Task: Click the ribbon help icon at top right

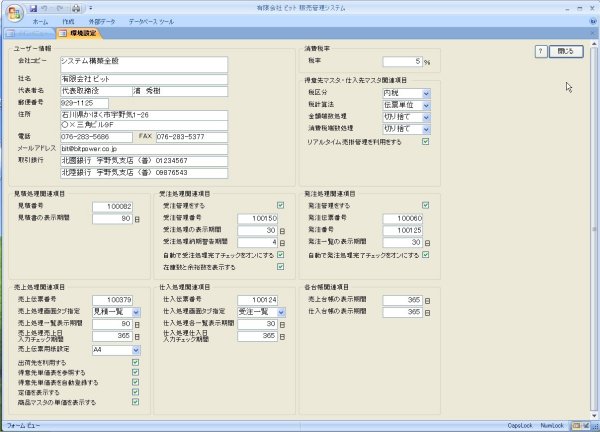Action: 593,21
